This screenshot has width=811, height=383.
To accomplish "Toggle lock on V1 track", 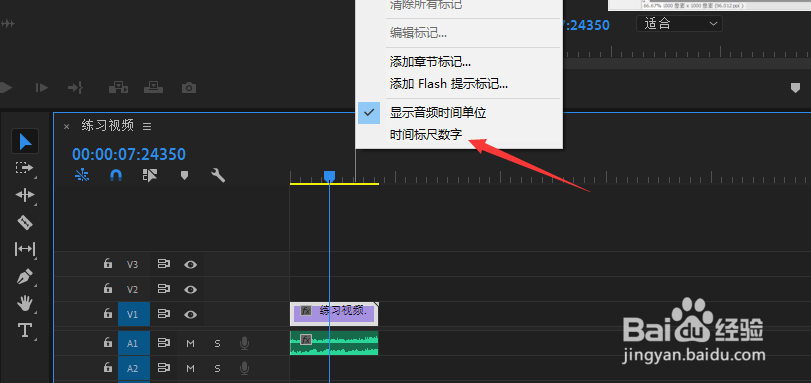I will (x=108, y=313).
